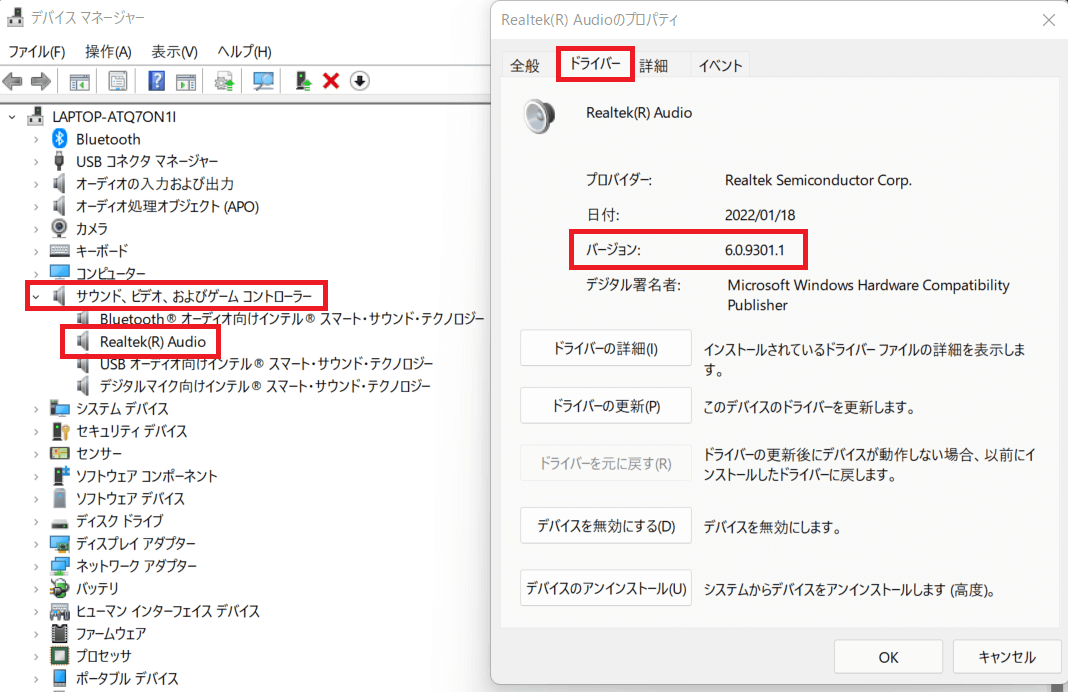Click ドライバーの更新(P) button
Image resolution: width=1068 pixels, height=692 pixels.
click(606, 406)
